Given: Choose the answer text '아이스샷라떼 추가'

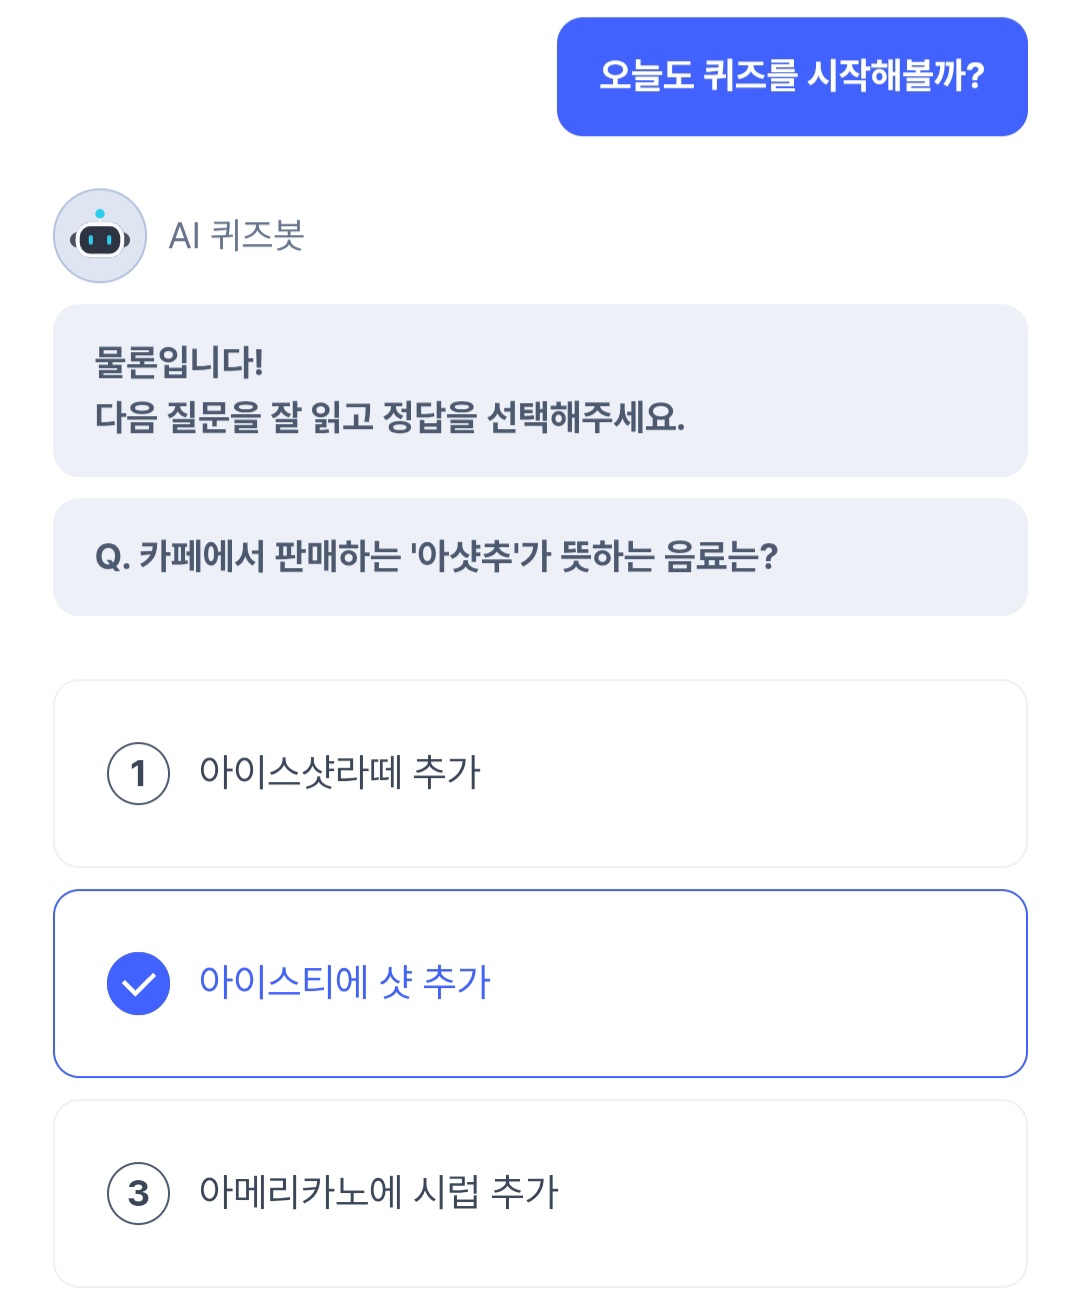Looking at the screenshot, I should 340,772.
